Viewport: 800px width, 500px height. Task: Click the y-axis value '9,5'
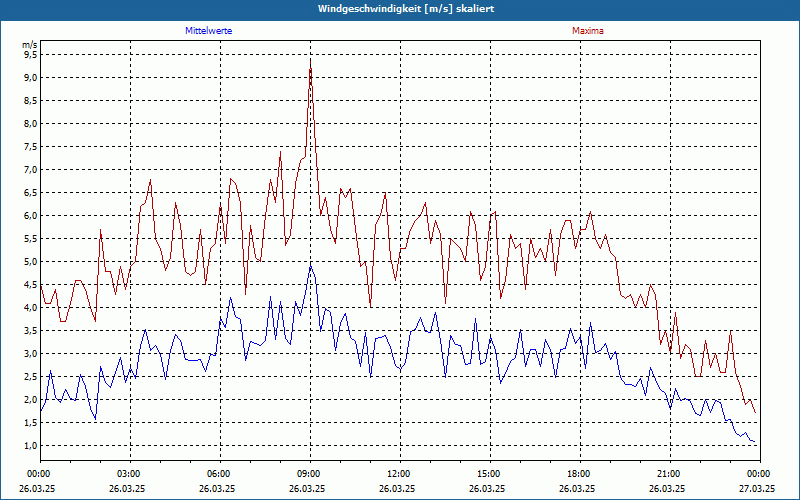click(x=30, y=55)
